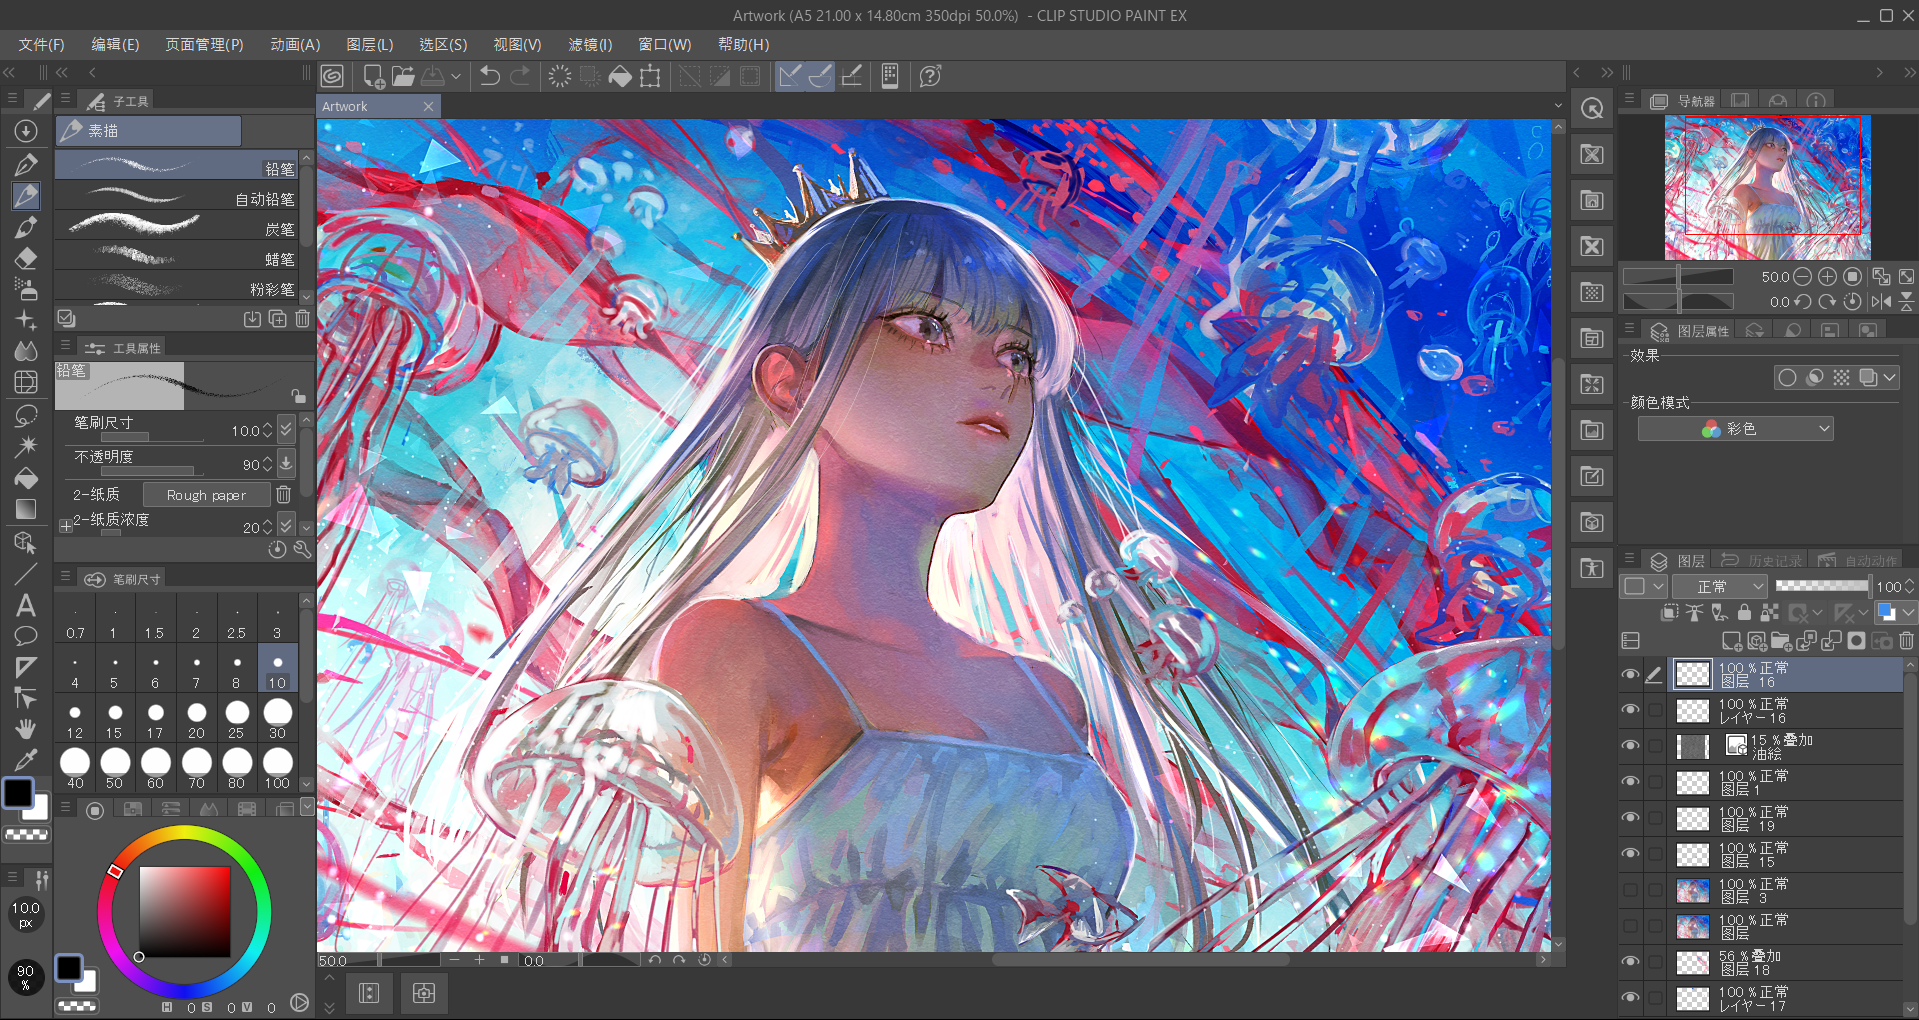Open the 滤镜(I) menu
1919x1020 pixels.
tap(590, 45)
